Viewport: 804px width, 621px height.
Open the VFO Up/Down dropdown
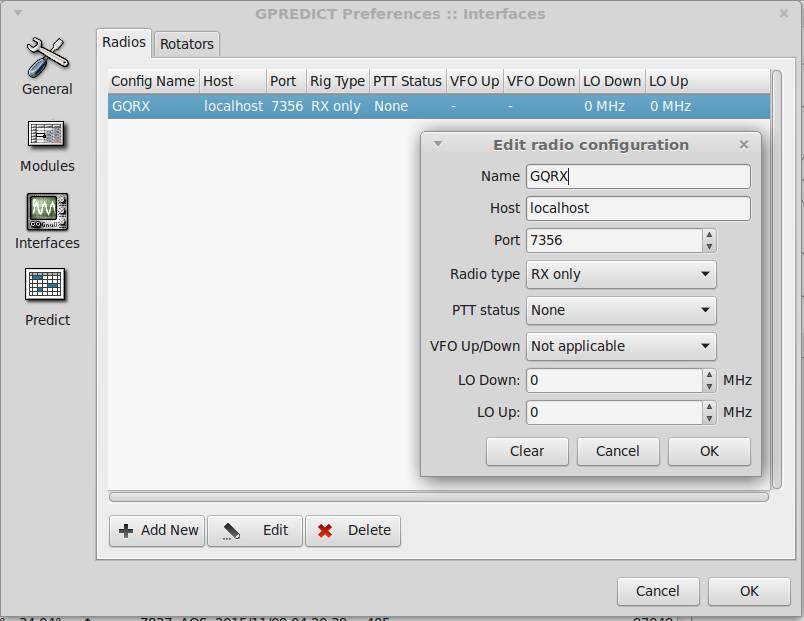621,346
